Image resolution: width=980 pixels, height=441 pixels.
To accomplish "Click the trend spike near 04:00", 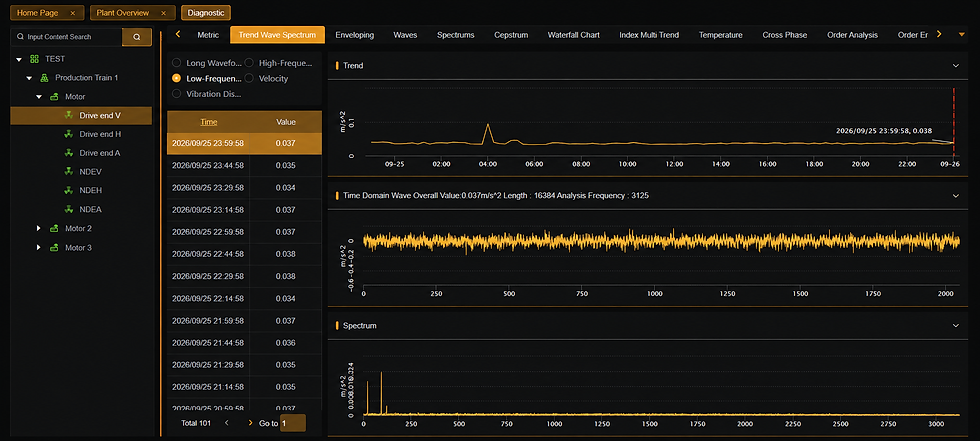I will pyautogui.click(x=488, y=125).
